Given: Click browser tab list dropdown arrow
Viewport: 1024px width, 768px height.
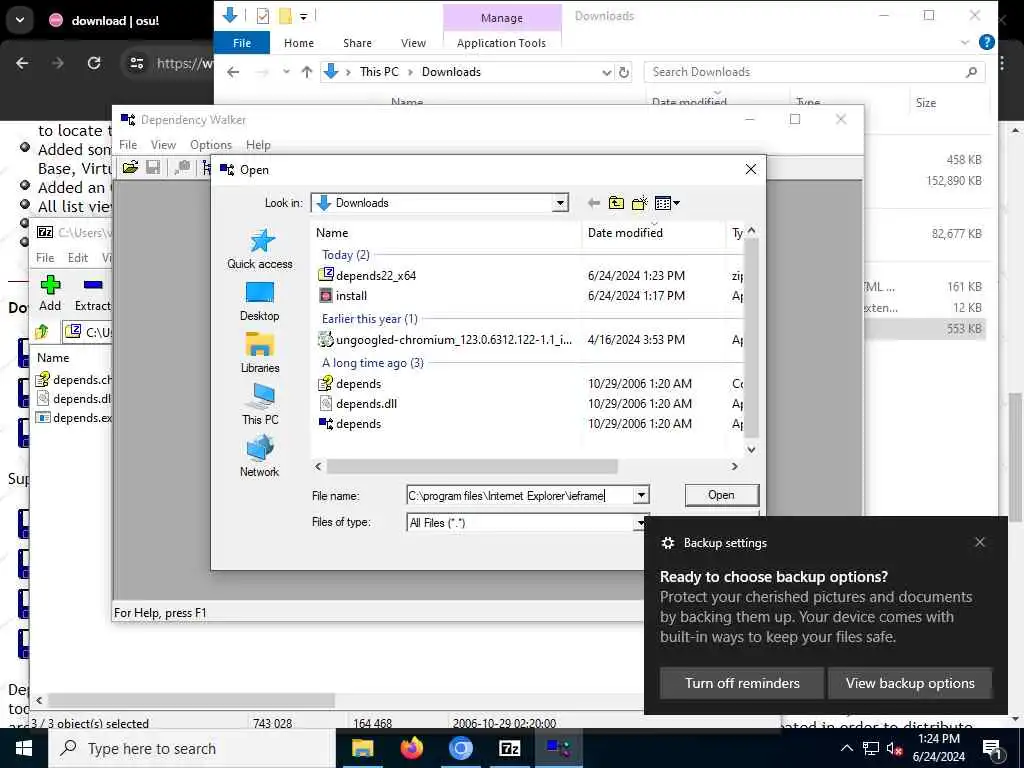Looking at the screenshot, I should point(20,20).
